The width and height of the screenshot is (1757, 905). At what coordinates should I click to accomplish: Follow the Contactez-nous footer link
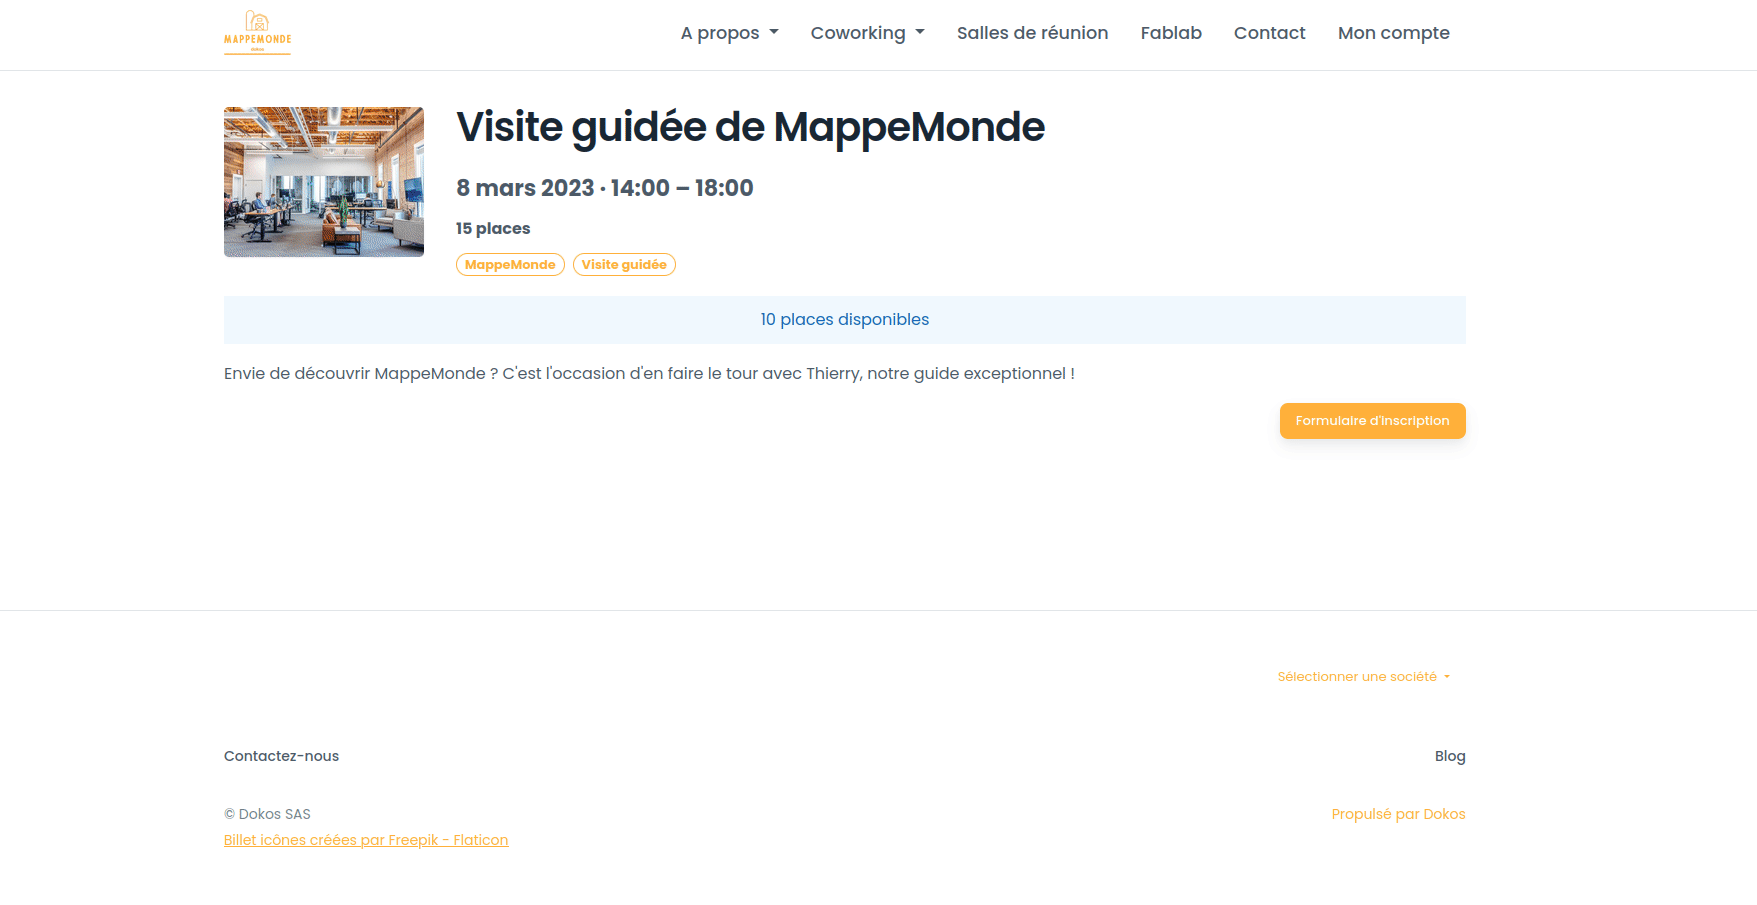[281, 756]
